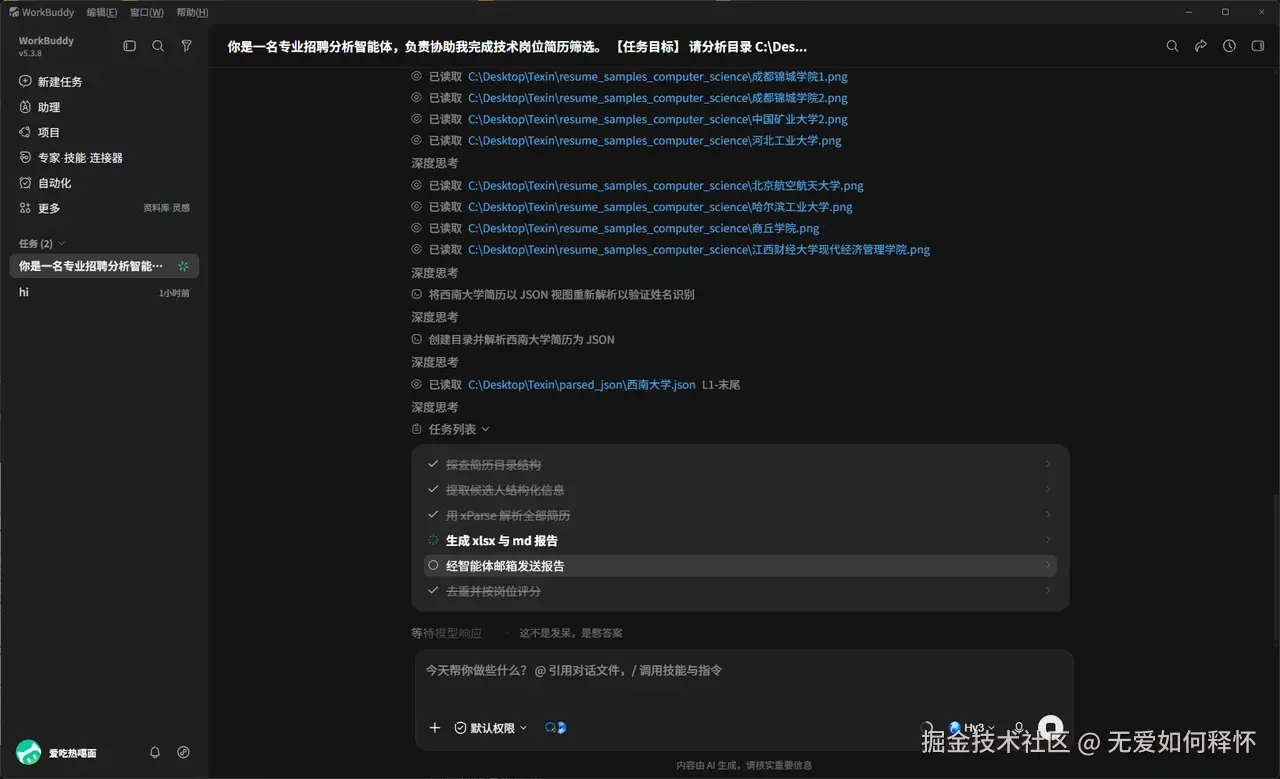Click user avatar 爱吃热喵面
Image resolution: width=1280 pixels, height=779 pixels.
click(29, 752)
